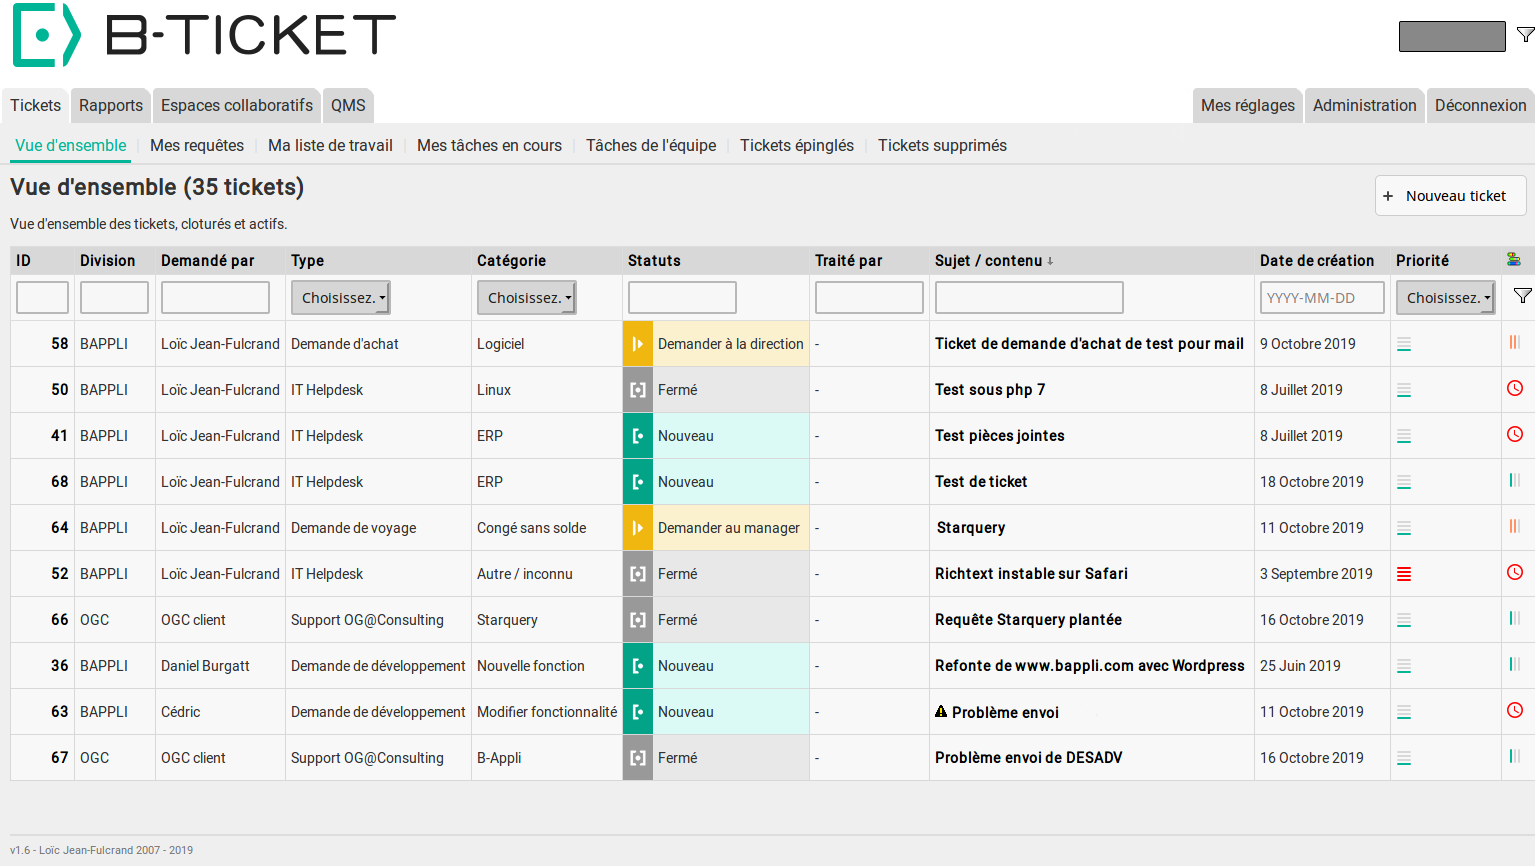Screen dimensions: 1535x866
Task: Focus the Statuts filter field
Action: pos(682,298)
